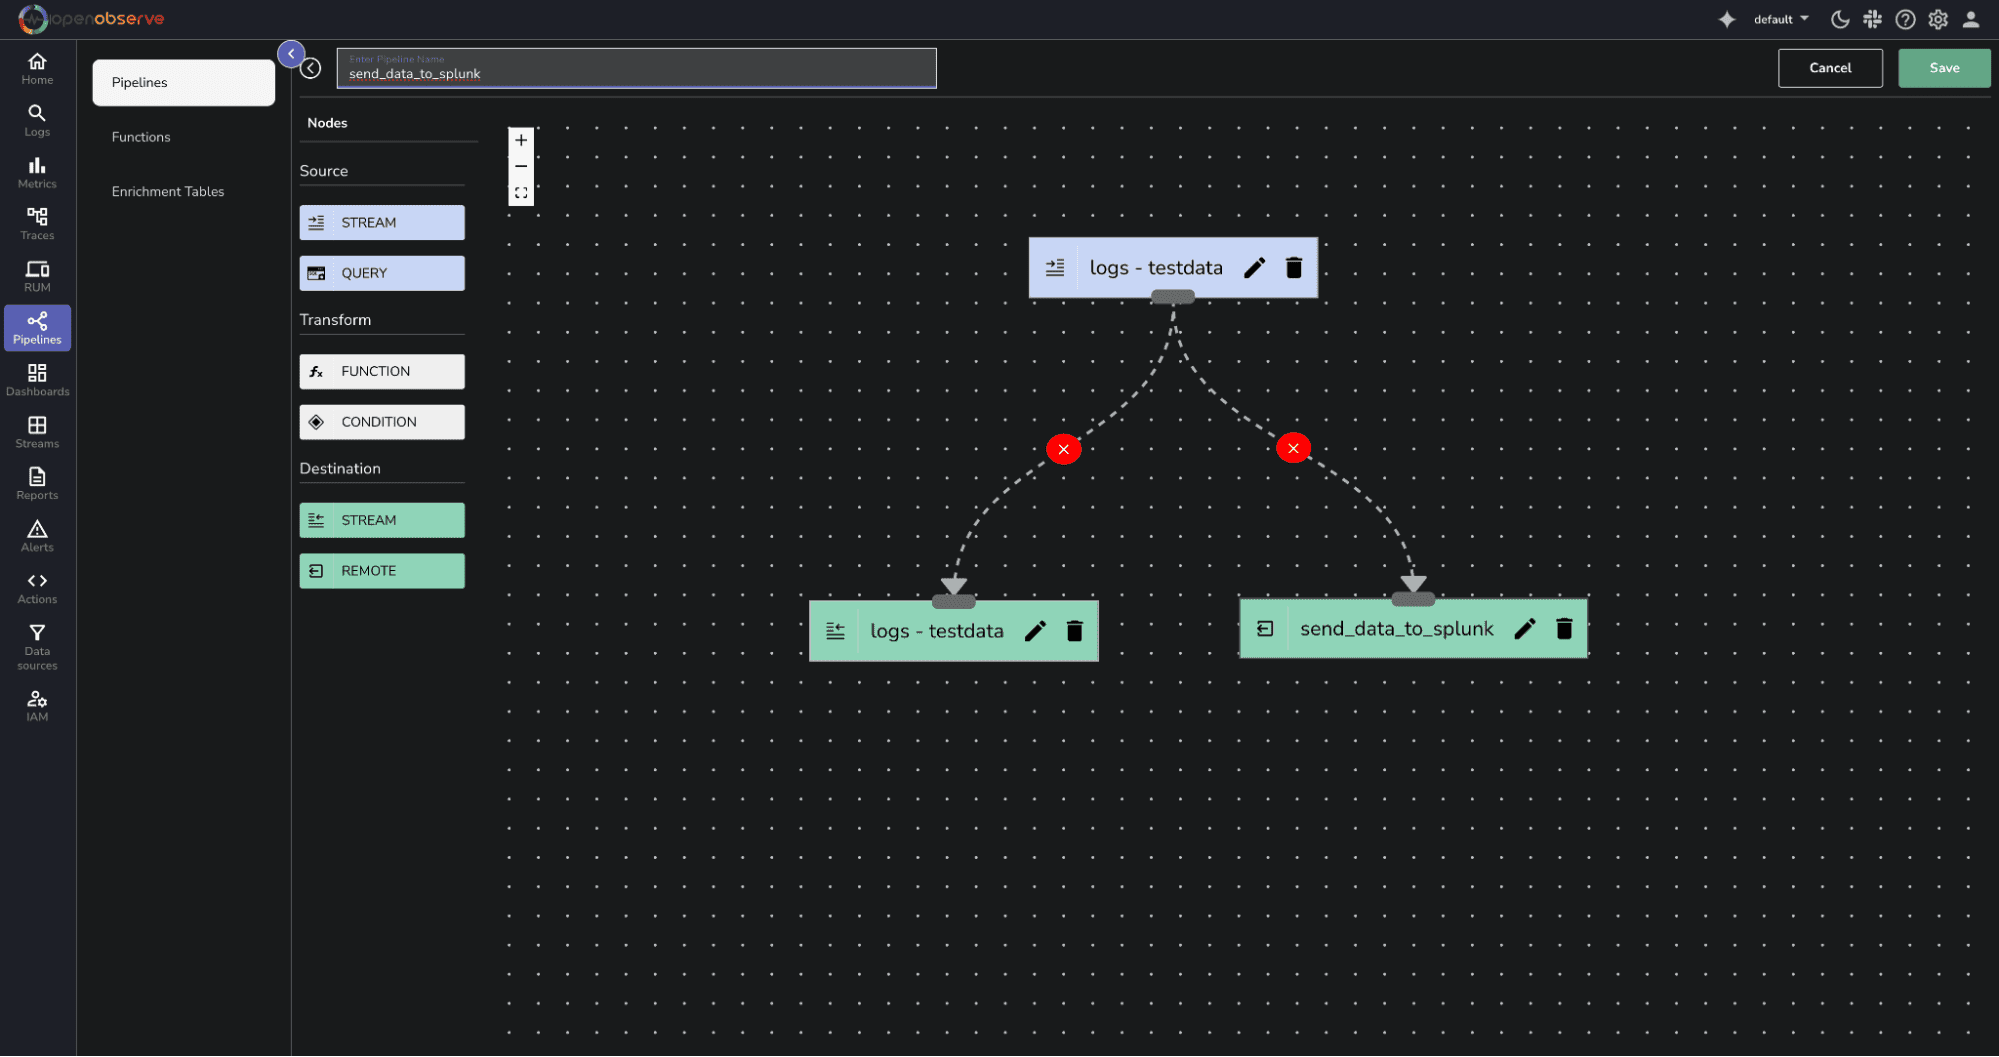Screen dimensions: 1999x1057
Task: Zoom in on the pipeline canvas
Action: pos(521,141)
